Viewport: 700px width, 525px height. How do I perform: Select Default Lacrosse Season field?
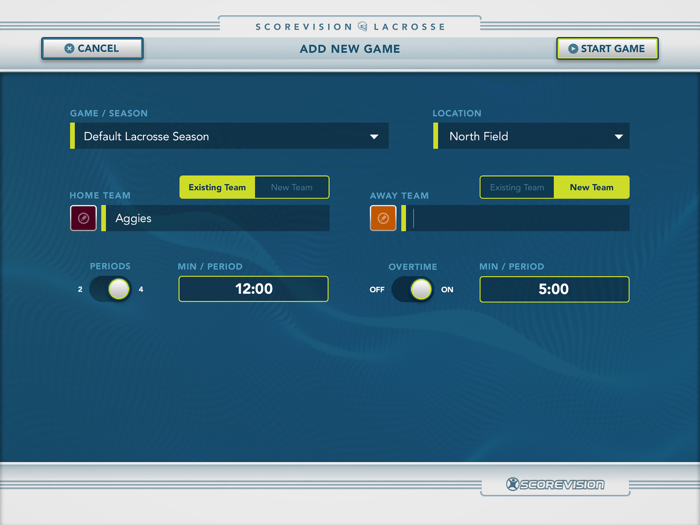click(229, 136)
